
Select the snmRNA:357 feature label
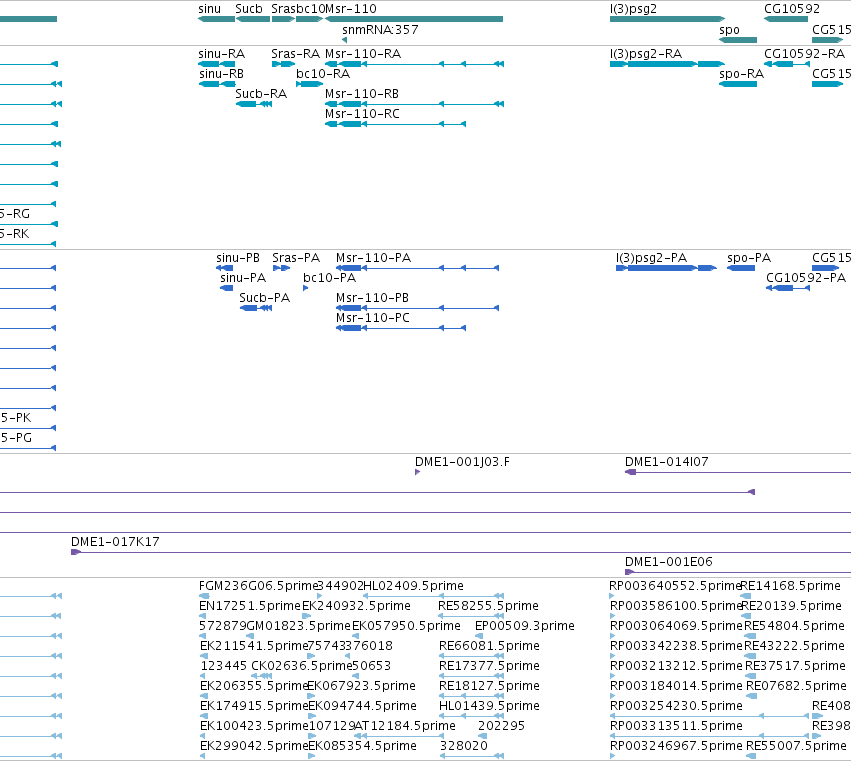pyautogui.click(x=380, y=29)
